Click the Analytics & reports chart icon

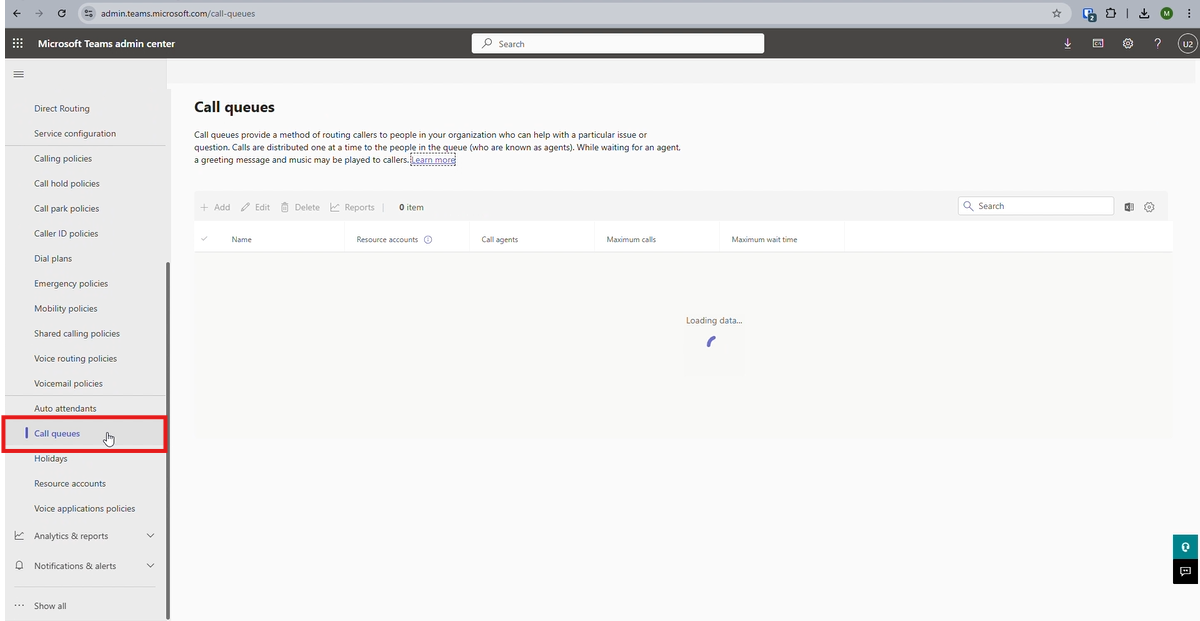point(19,536)
